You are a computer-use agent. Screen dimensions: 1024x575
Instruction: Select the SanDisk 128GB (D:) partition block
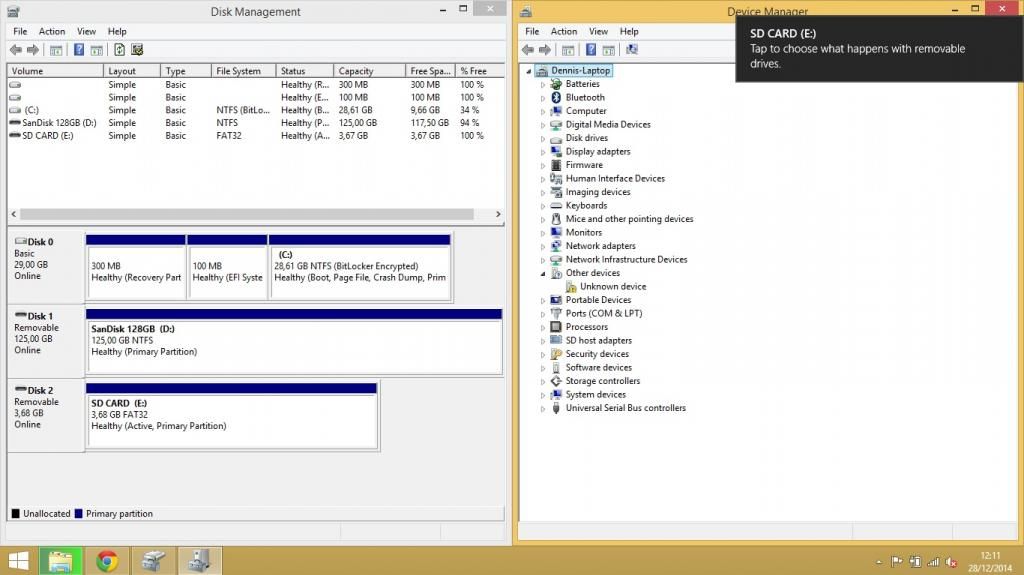(x=294, y=342)
